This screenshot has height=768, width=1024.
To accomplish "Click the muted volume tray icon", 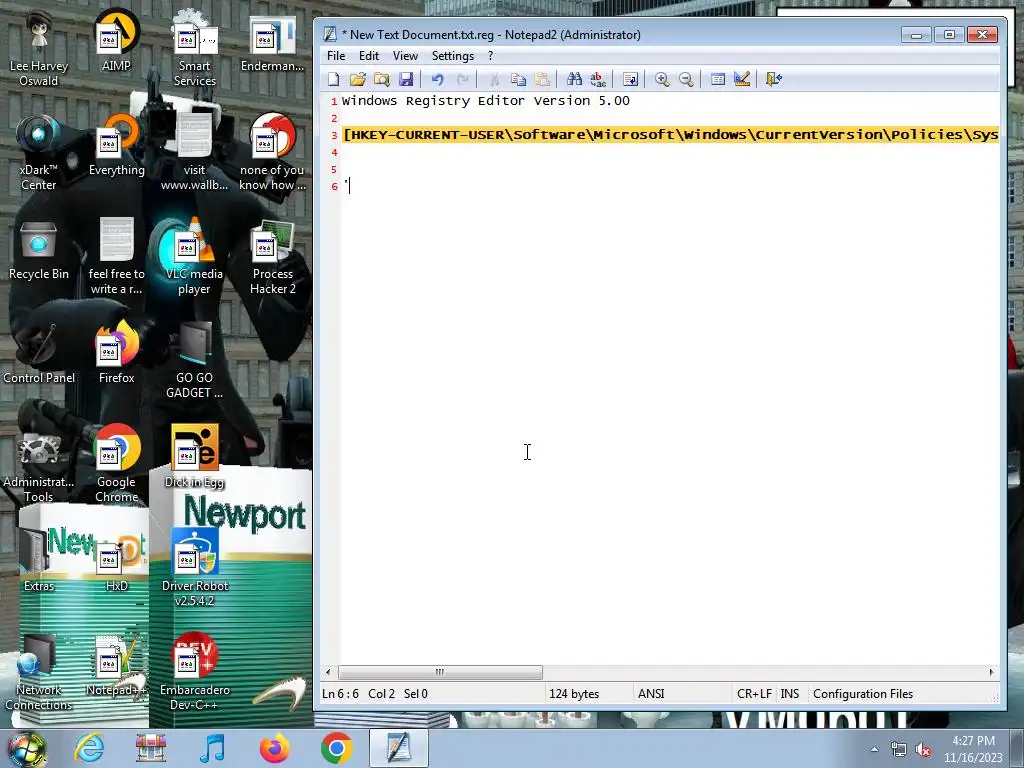I will [923, 750].
